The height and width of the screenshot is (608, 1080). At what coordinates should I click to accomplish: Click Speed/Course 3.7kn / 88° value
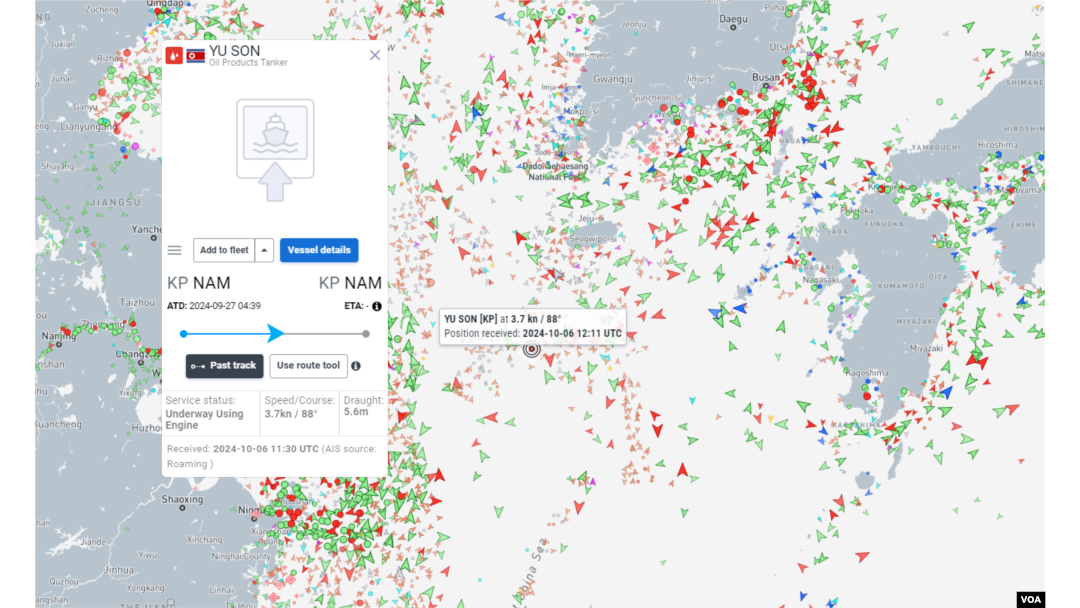[291, 414]
